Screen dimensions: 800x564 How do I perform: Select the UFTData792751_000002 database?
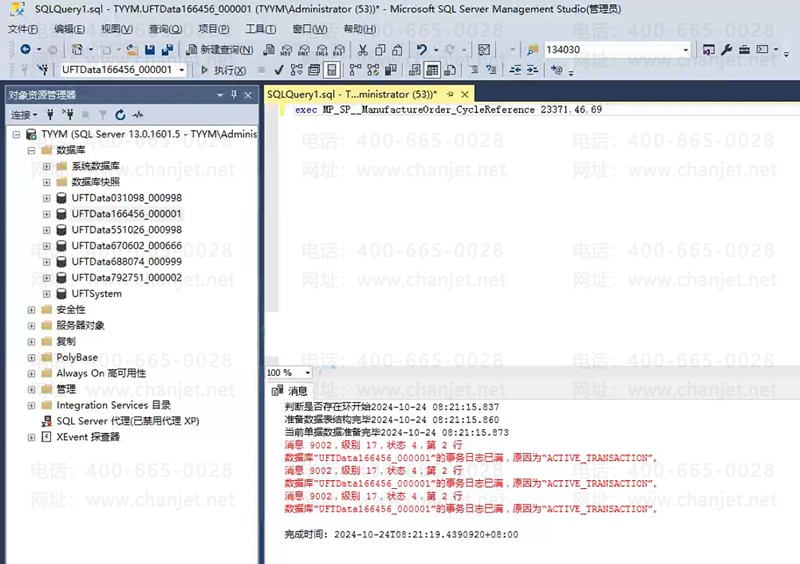127,278
